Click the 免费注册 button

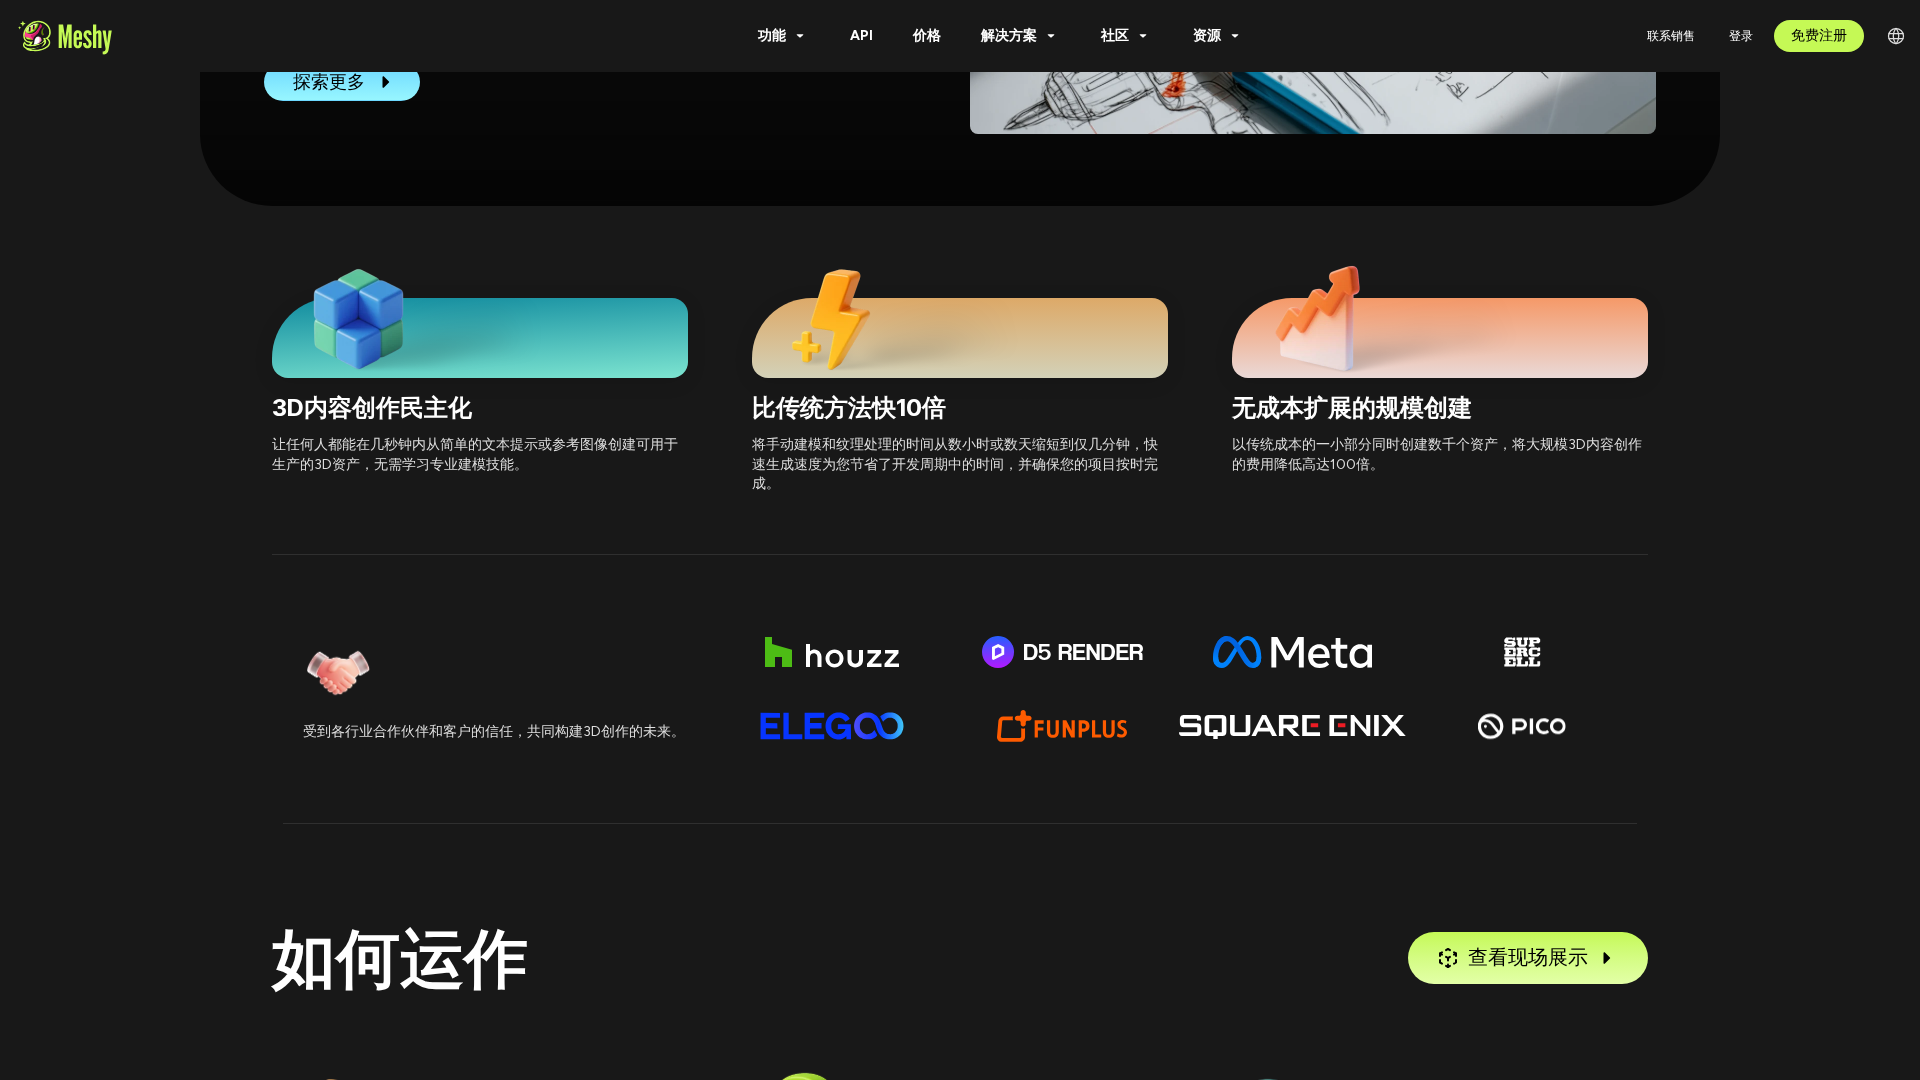tap(1818, 35)
